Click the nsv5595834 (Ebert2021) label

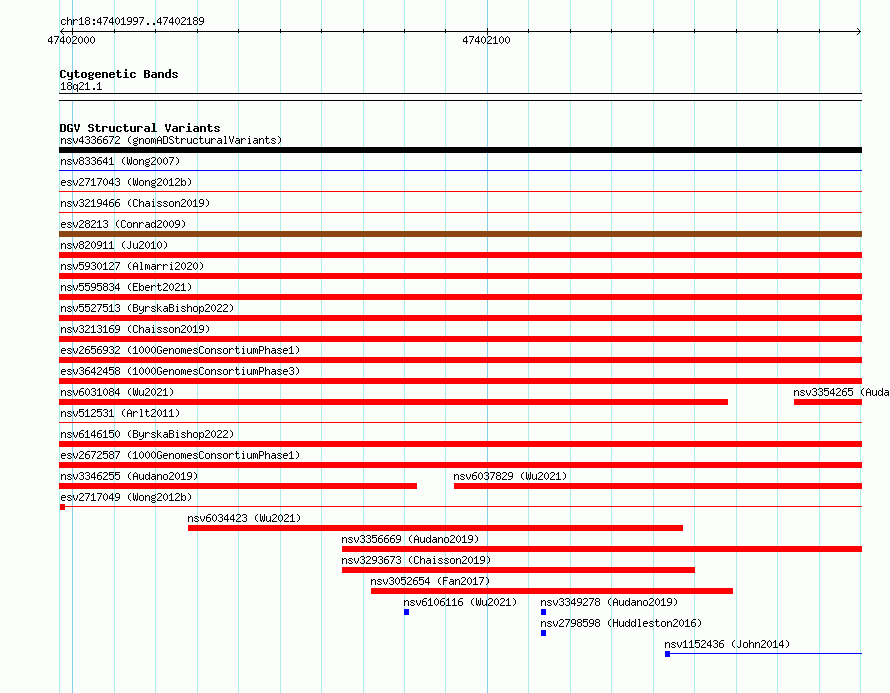tap(126, 287)
